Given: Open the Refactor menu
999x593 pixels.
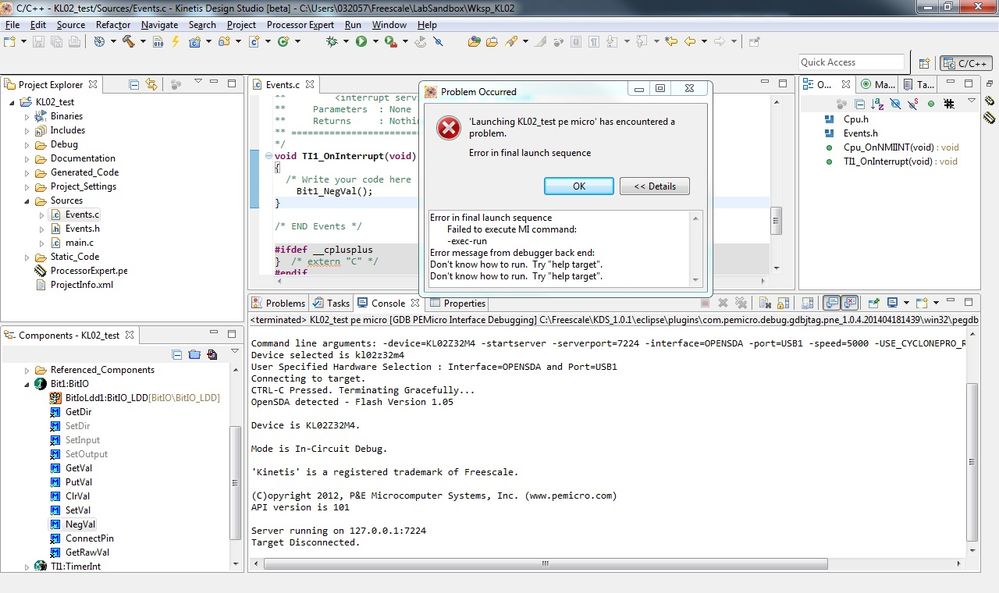Looking at the screenshot, I should pos(113,25).
